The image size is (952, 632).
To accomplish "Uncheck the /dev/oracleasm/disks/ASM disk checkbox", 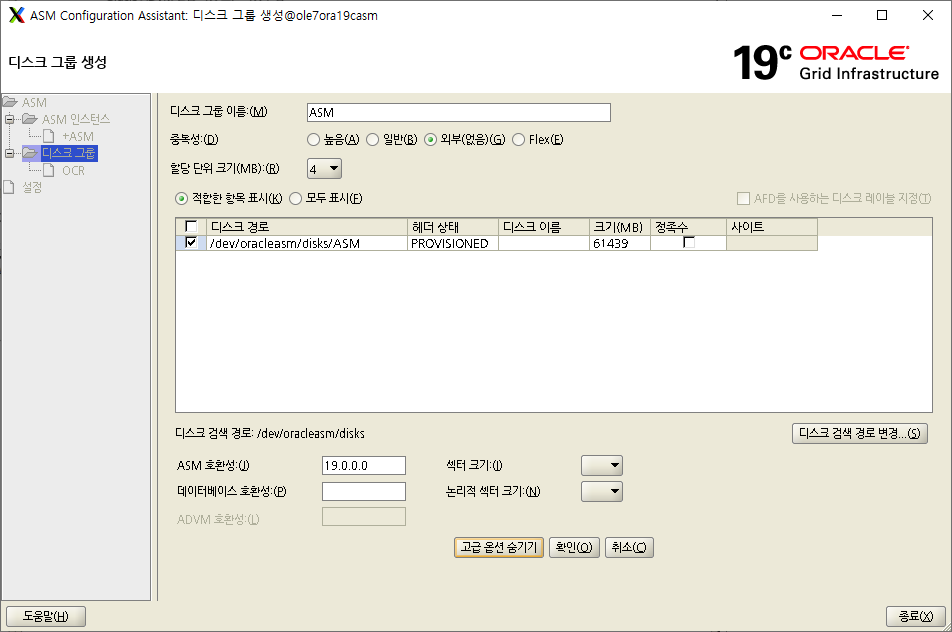I will coord(191,243).
